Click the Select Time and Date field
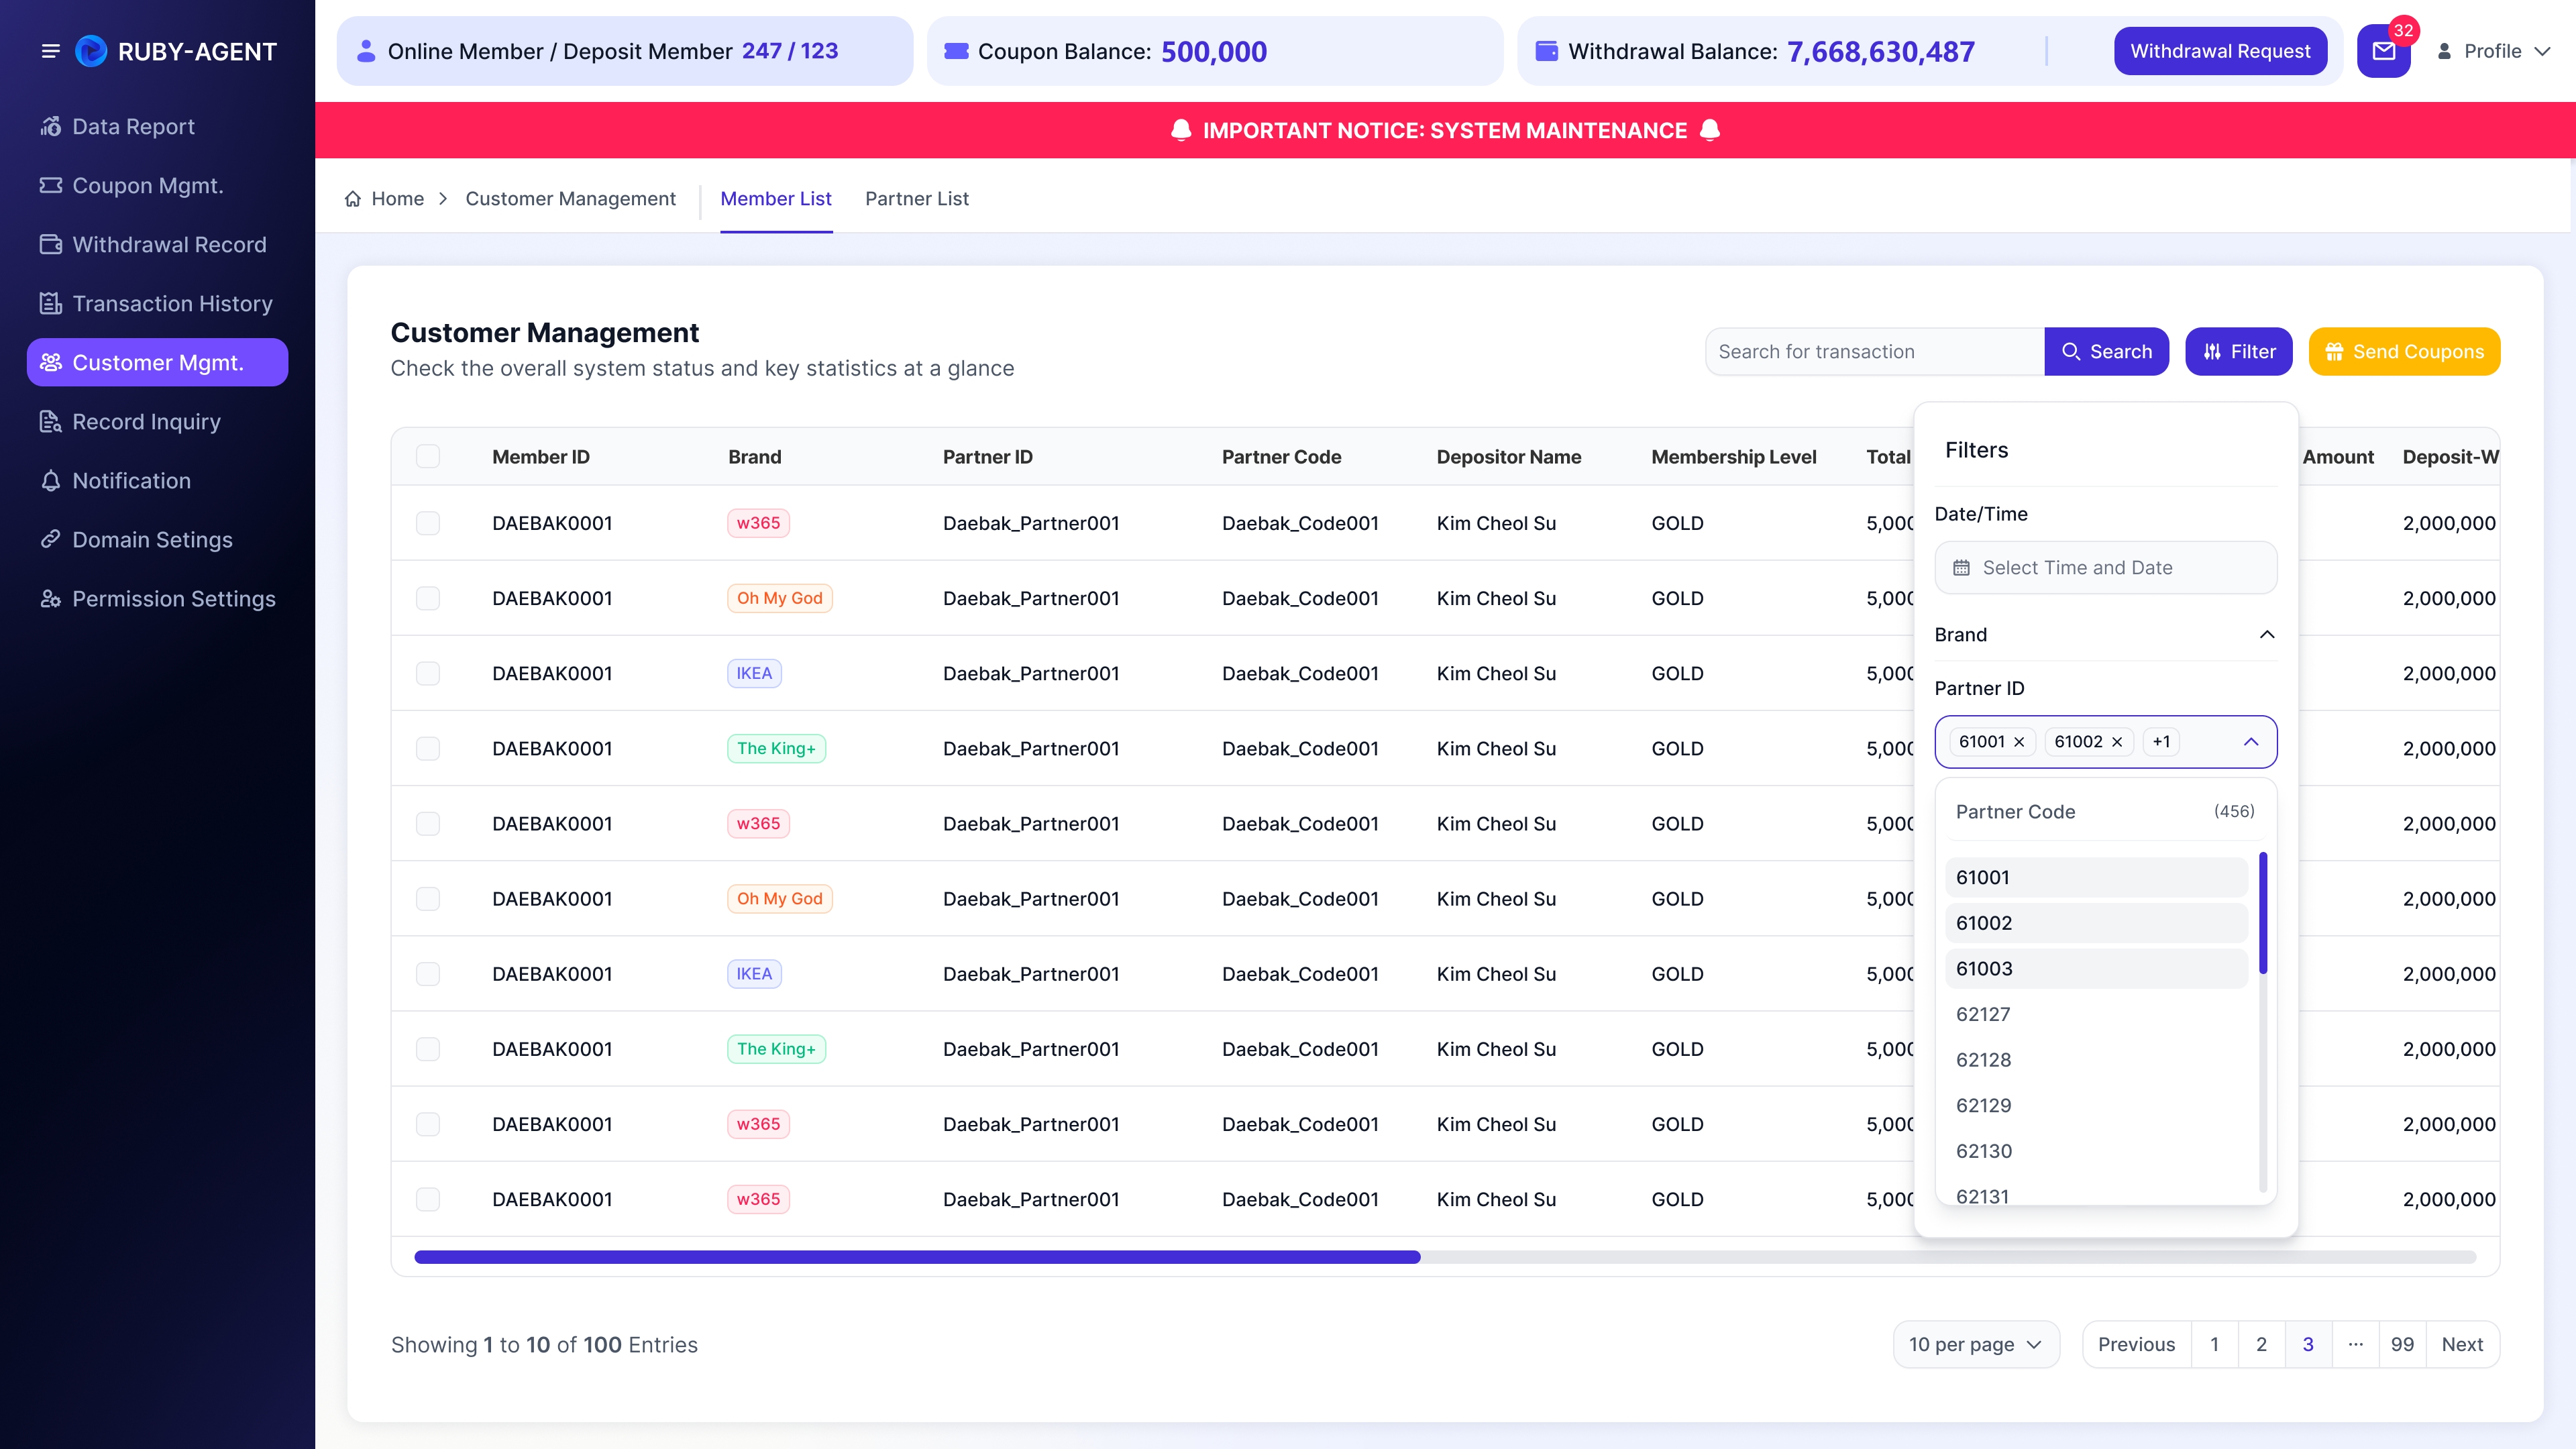The image size is (2576, 1449). 2106,568
